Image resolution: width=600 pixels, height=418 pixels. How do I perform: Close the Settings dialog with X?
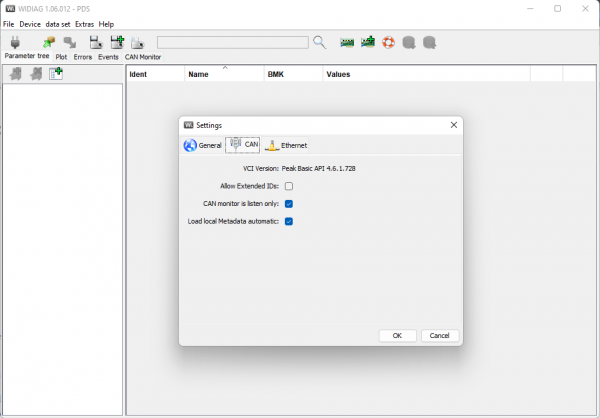click(x=453, y=125)
